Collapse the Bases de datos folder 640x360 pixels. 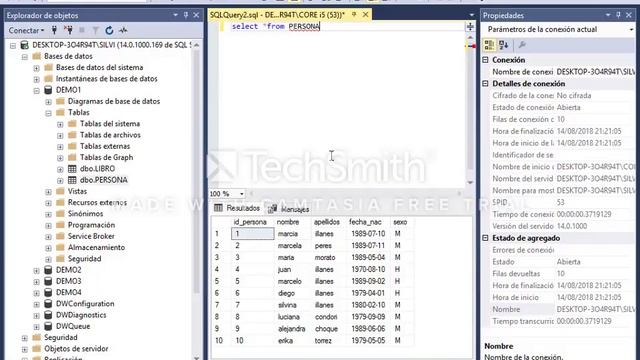(24, 57)
